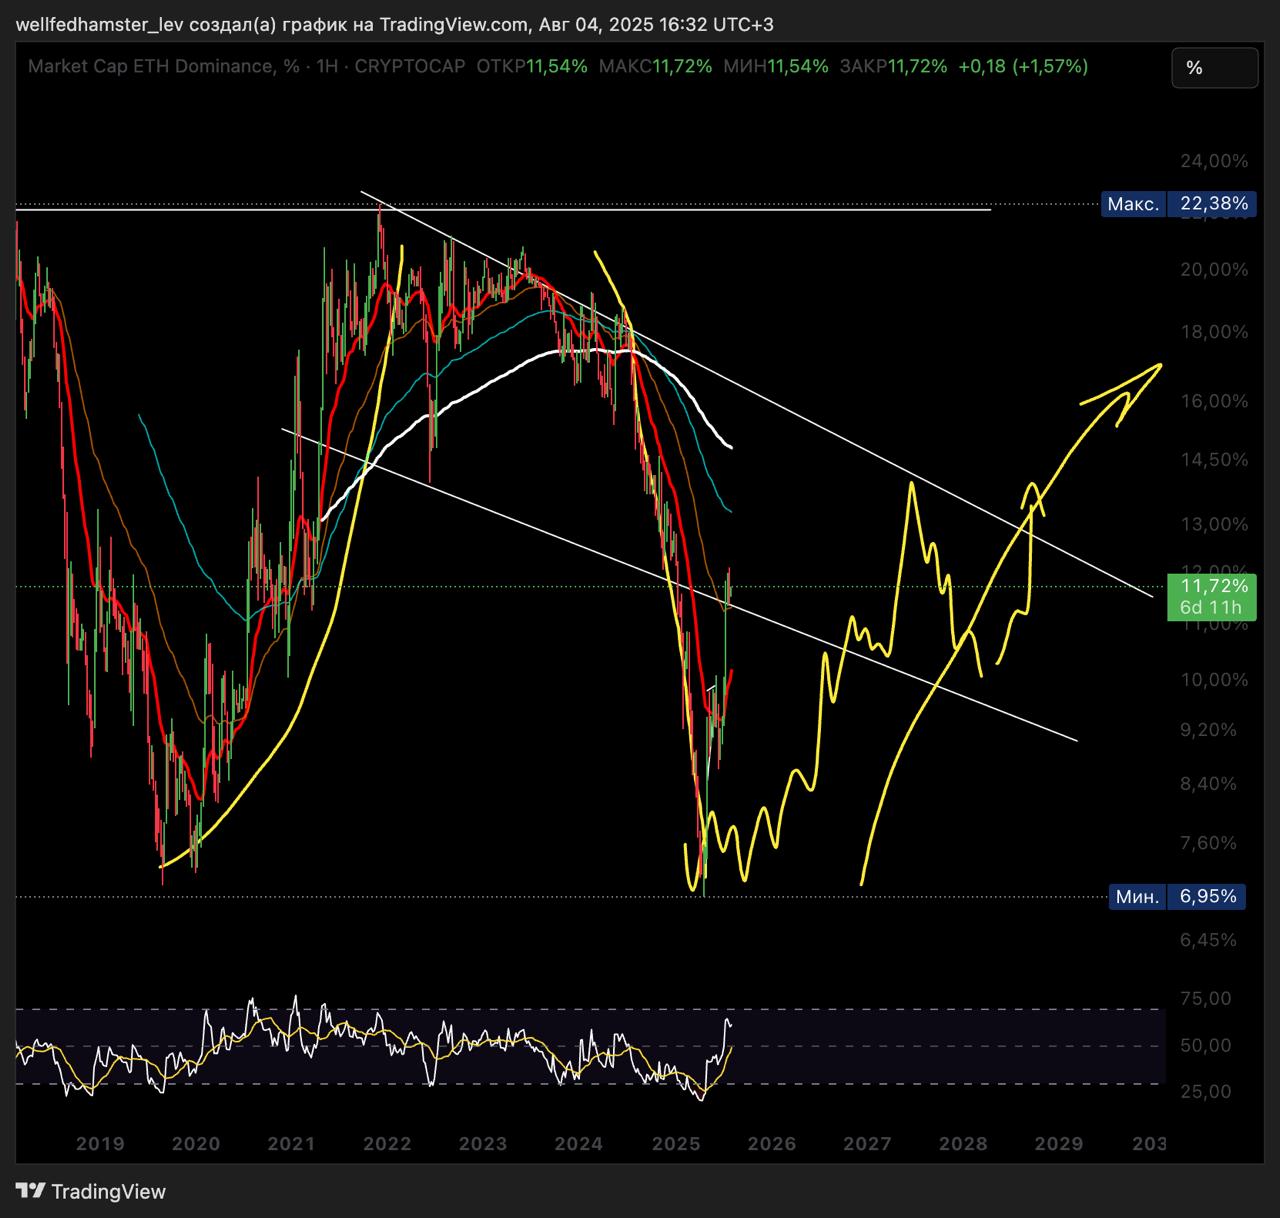Click the RSI 50,00 scale label
The width and height of the screenshot is (1280, 1218).
[1206, 1046]
